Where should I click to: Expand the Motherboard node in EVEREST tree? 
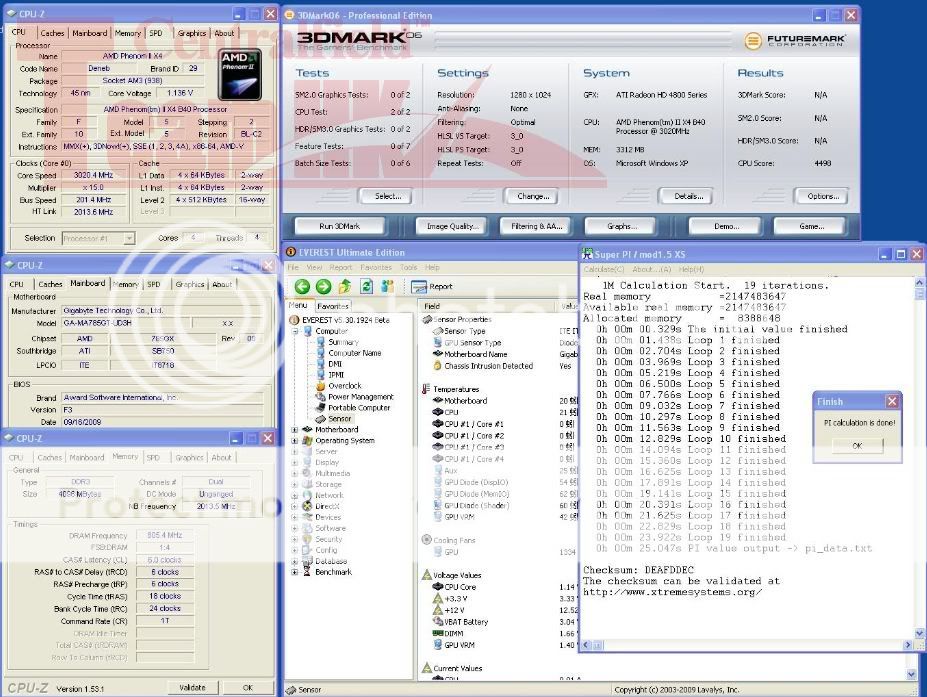tap(295, 430)
